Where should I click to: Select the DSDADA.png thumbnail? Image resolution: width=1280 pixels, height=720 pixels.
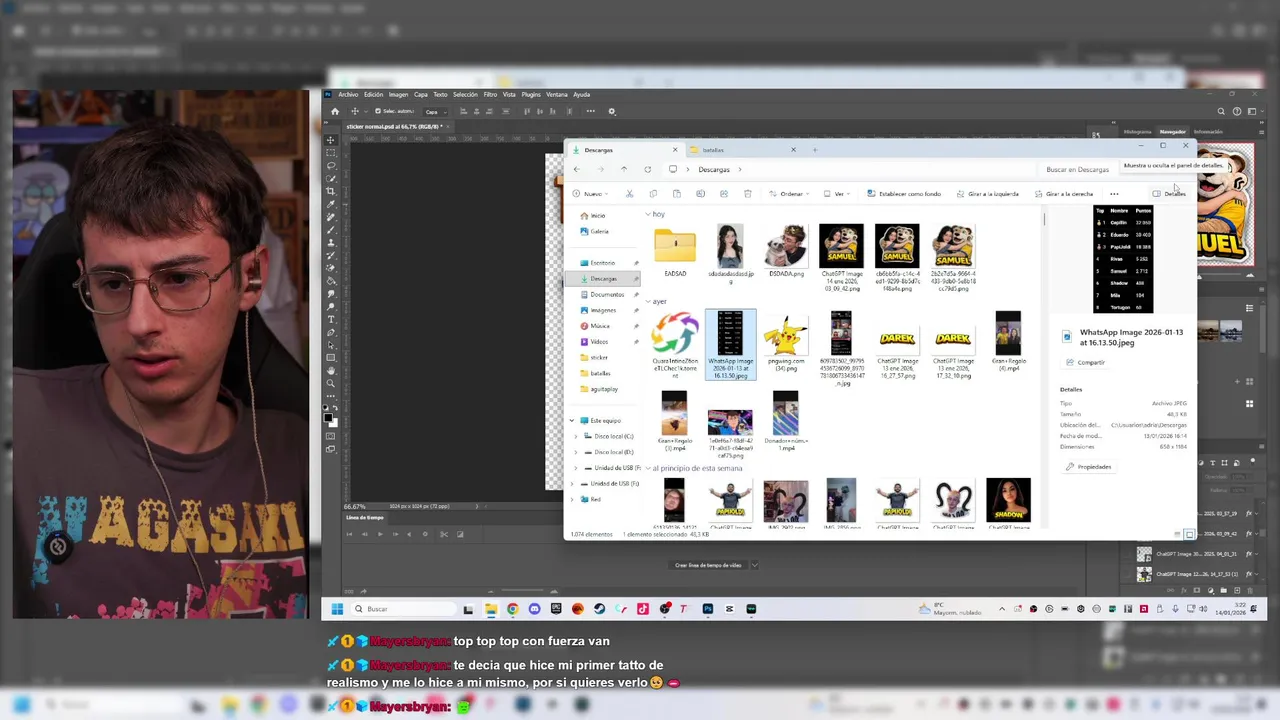[x=786, y=246]
